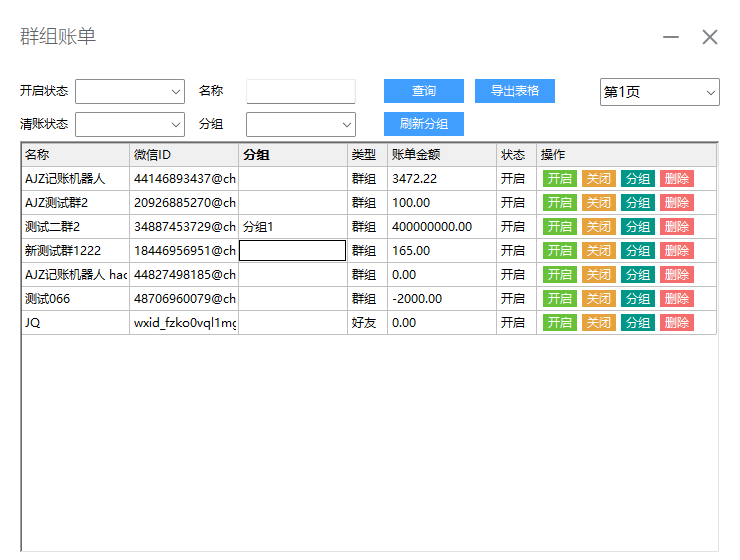Image resolution: width=740 pixels, height=560 pixels.
Task: Select the 测试二群2 name cell
Action: pyautogui.click(x=75, y=227)
